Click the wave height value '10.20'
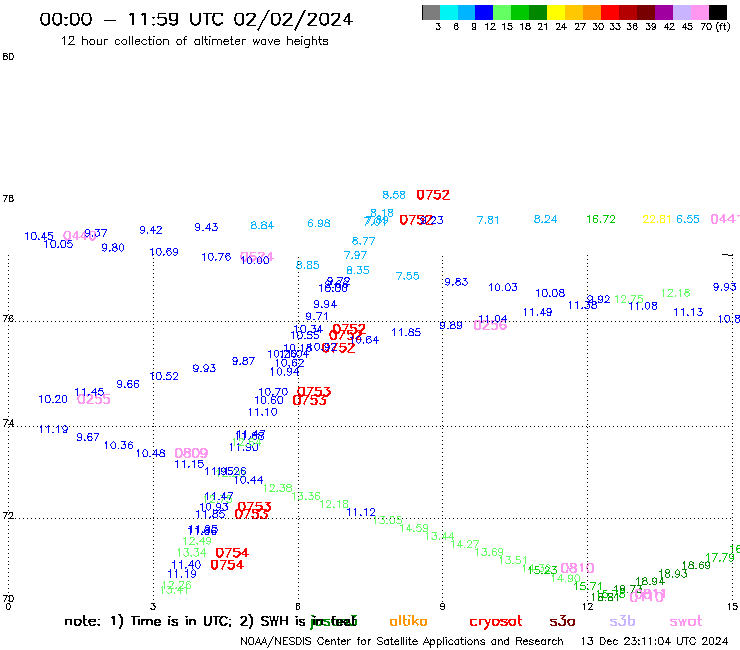This screenshot has height=650, width=740. tap(53, 400)
